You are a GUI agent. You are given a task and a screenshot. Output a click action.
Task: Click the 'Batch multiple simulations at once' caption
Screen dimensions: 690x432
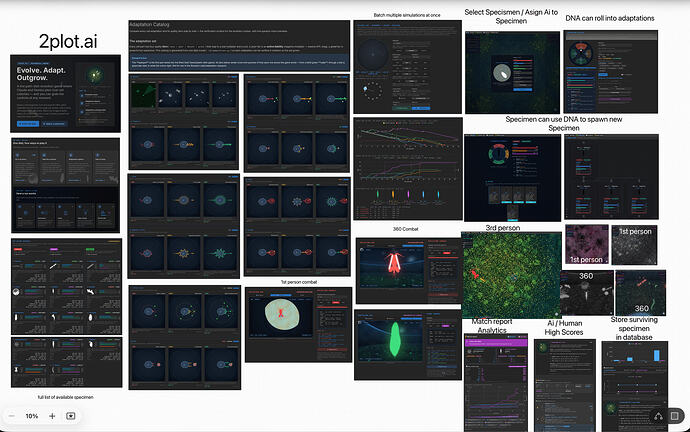407,15
